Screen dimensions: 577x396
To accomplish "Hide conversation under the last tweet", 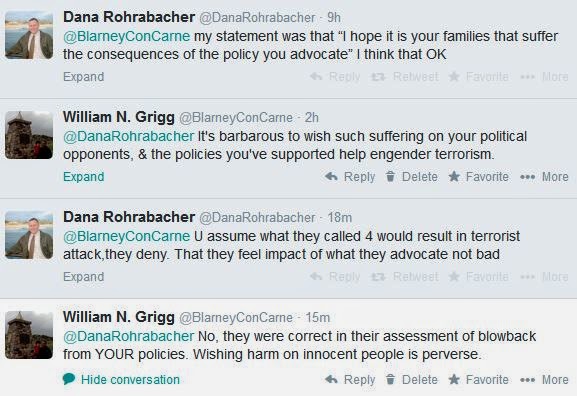I will point(121,379).
